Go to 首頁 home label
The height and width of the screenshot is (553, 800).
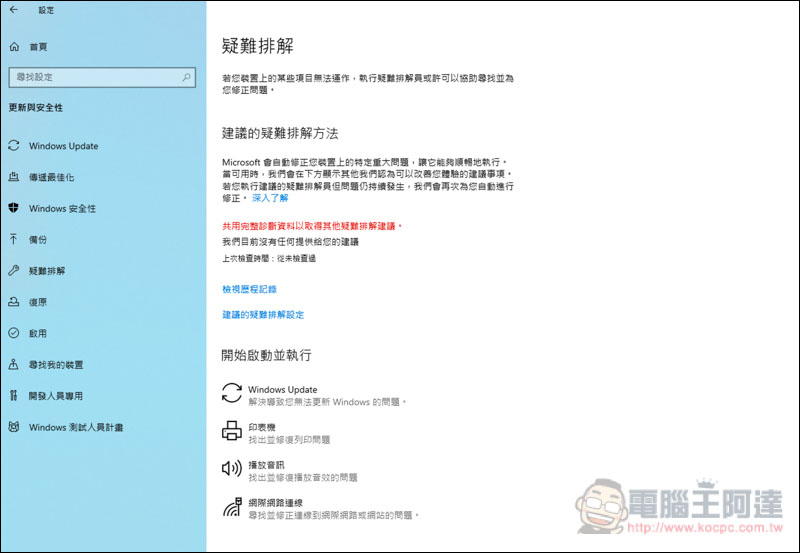pos(38,47)
